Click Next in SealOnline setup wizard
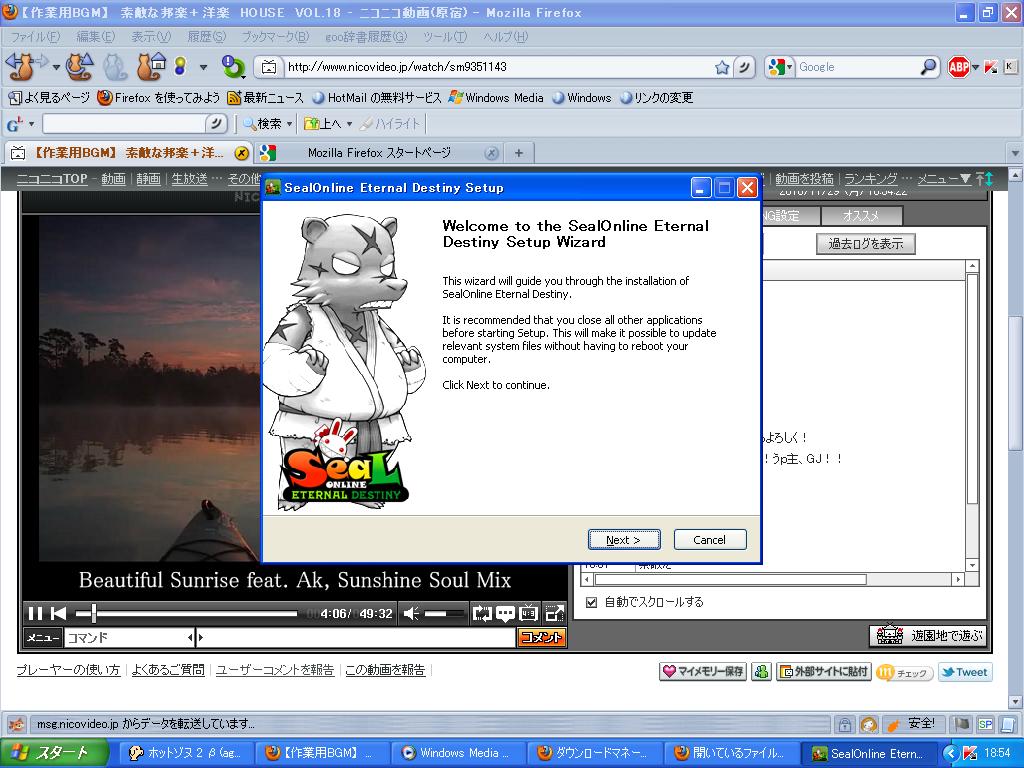The height and width of the screenshot is (768, 1024). (x=624, y=539)
